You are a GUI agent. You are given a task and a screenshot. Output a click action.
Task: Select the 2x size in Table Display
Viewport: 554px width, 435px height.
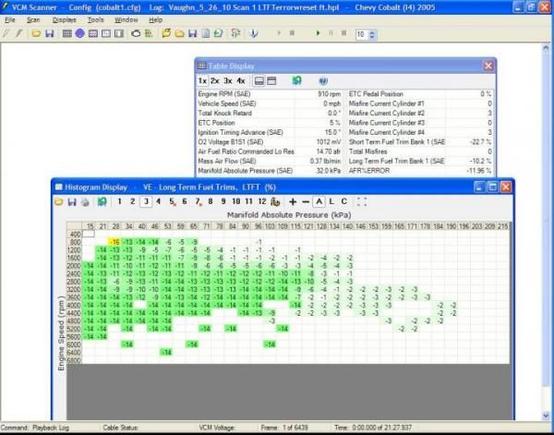[215, 81]
